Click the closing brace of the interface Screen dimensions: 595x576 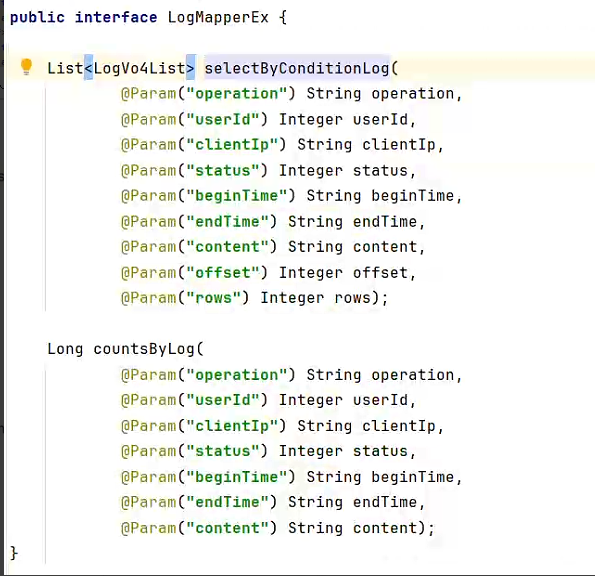pos(14,553)
